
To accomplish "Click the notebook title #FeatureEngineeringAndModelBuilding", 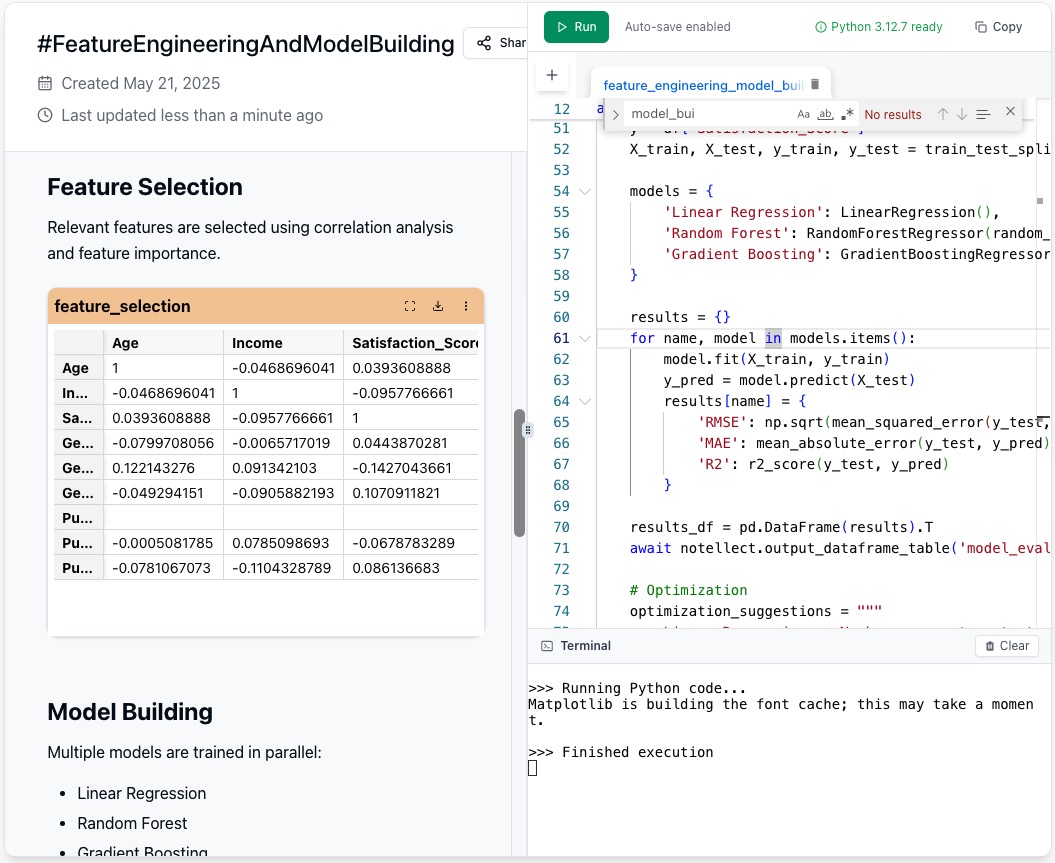I will [x=246, y=44].
